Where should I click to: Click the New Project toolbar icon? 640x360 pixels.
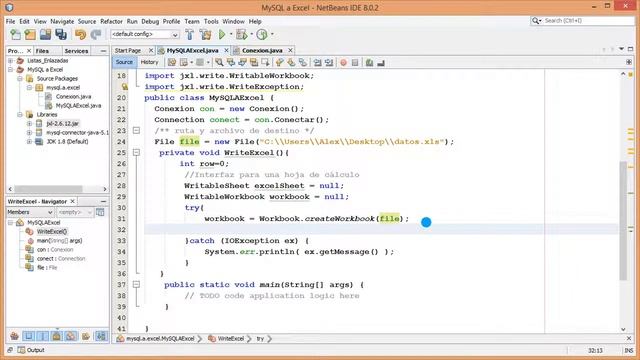coord(30,35)
